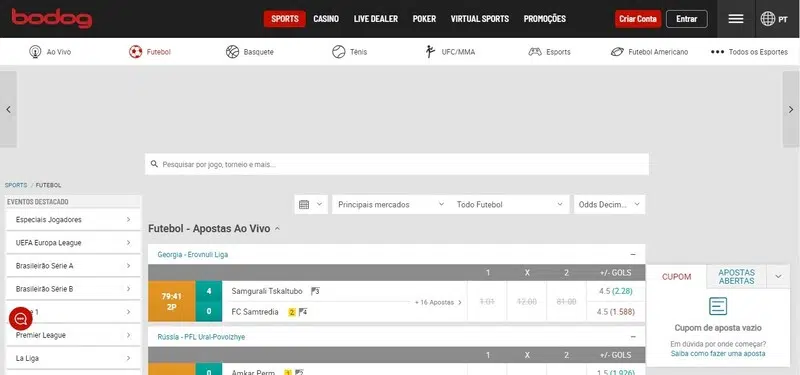The image size is (800, 375).
Task: Click the globe language icon
Action: [x=767, y=19]
